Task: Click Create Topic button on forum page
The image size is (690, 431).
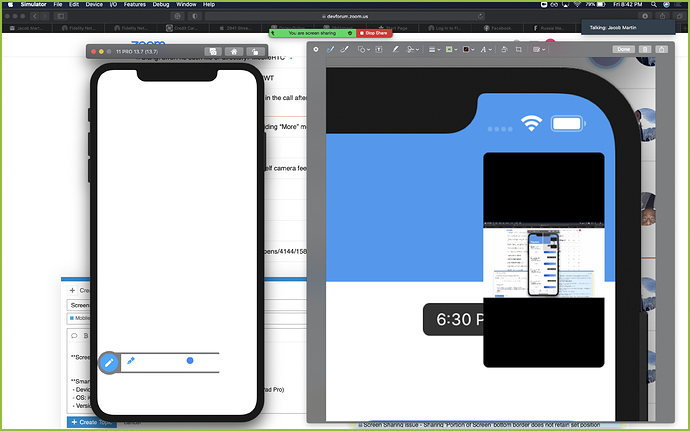Action: click(91, 422)
